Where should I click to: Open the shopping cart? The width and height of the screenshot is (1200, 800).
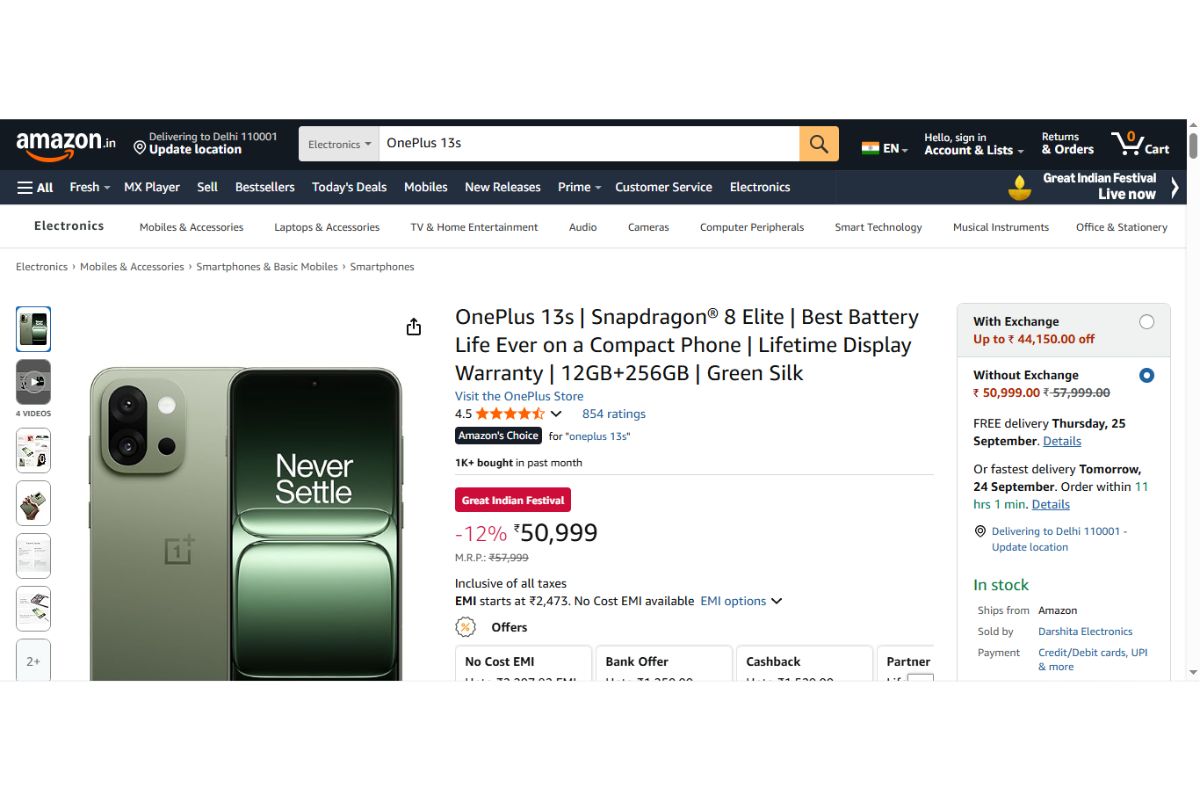pos(1139,143)
